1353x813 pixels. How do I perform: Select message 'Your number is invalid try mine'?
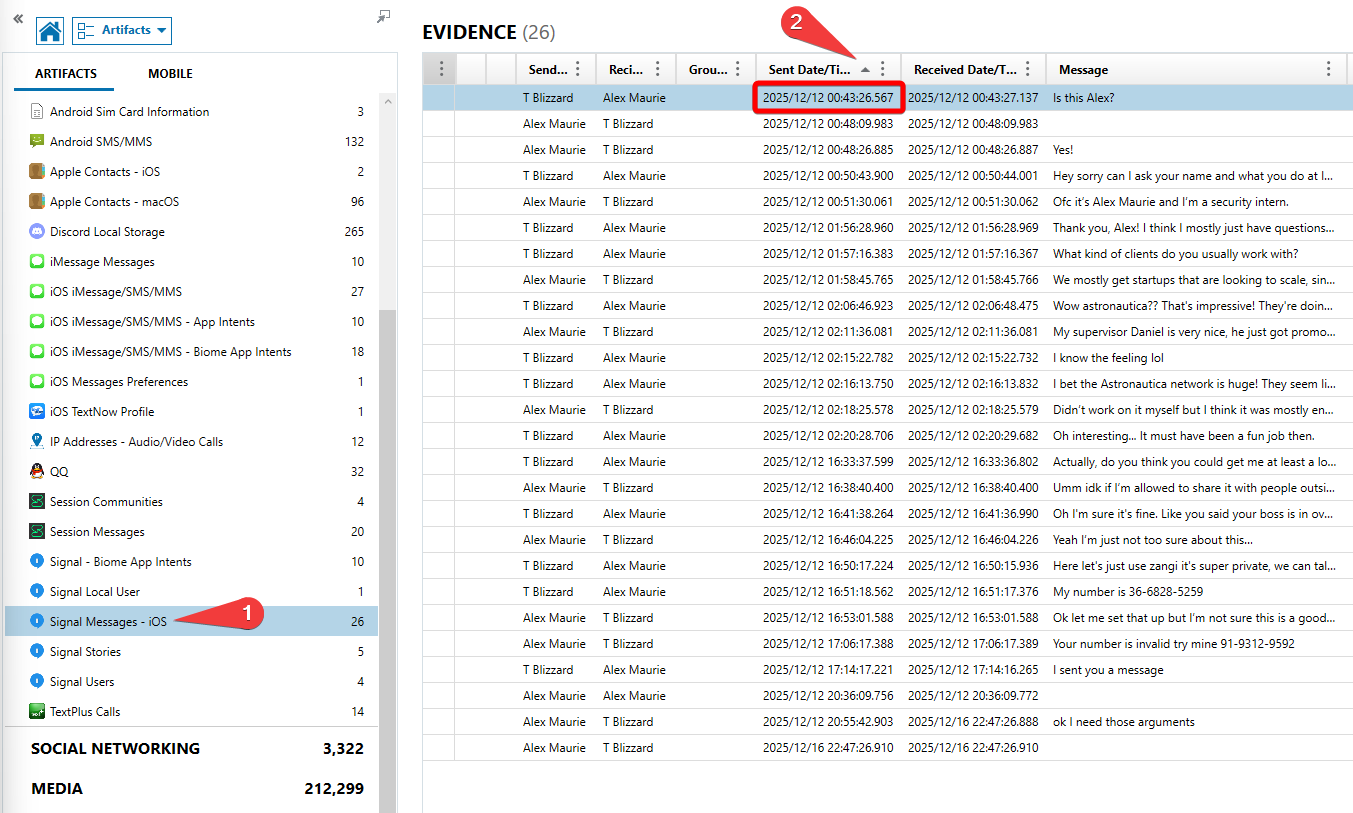1174,644
